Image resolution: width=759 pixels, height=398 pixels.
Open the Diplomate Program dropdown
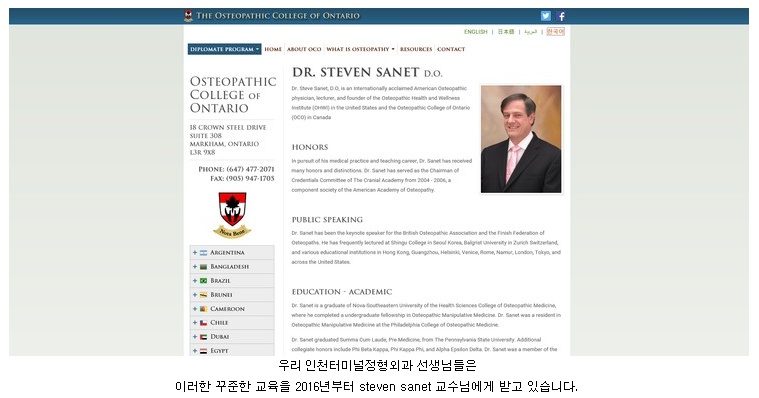[x=225, y=49]
